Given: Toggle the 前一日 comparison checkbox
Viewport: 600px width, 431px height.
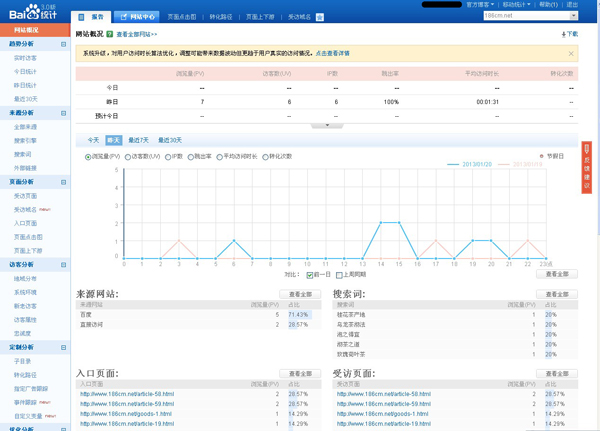Looking at the screenshot, I should click(x=310, y=274).
